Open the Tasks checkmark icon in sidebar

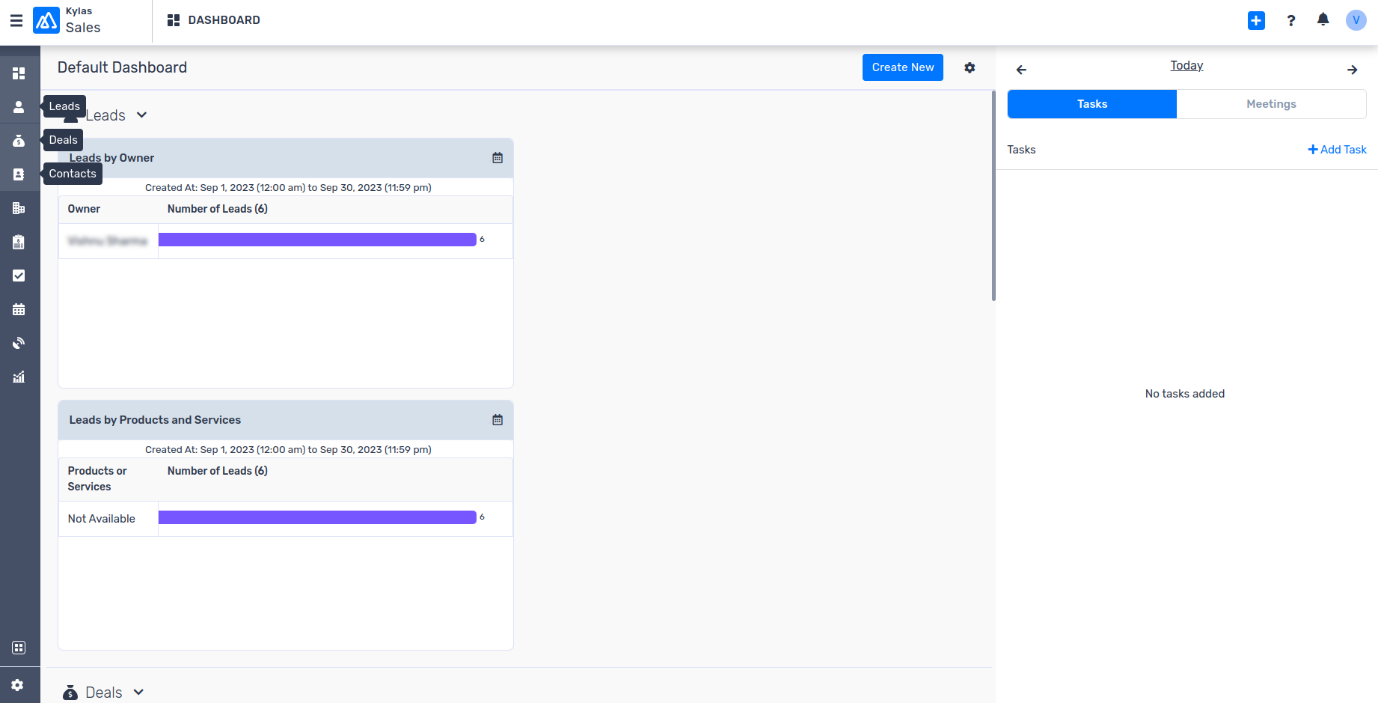click(x=18, y=275)
